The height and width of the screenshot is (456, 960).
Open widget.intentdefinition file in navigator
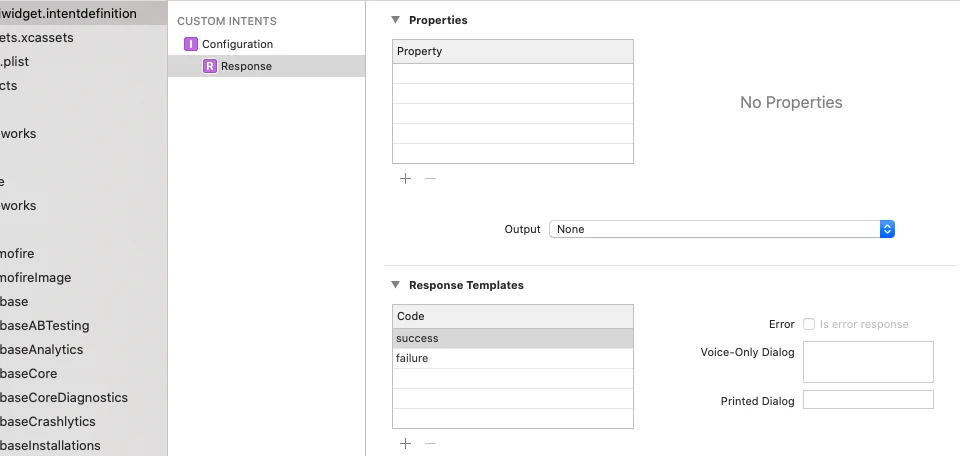point(70,13)
